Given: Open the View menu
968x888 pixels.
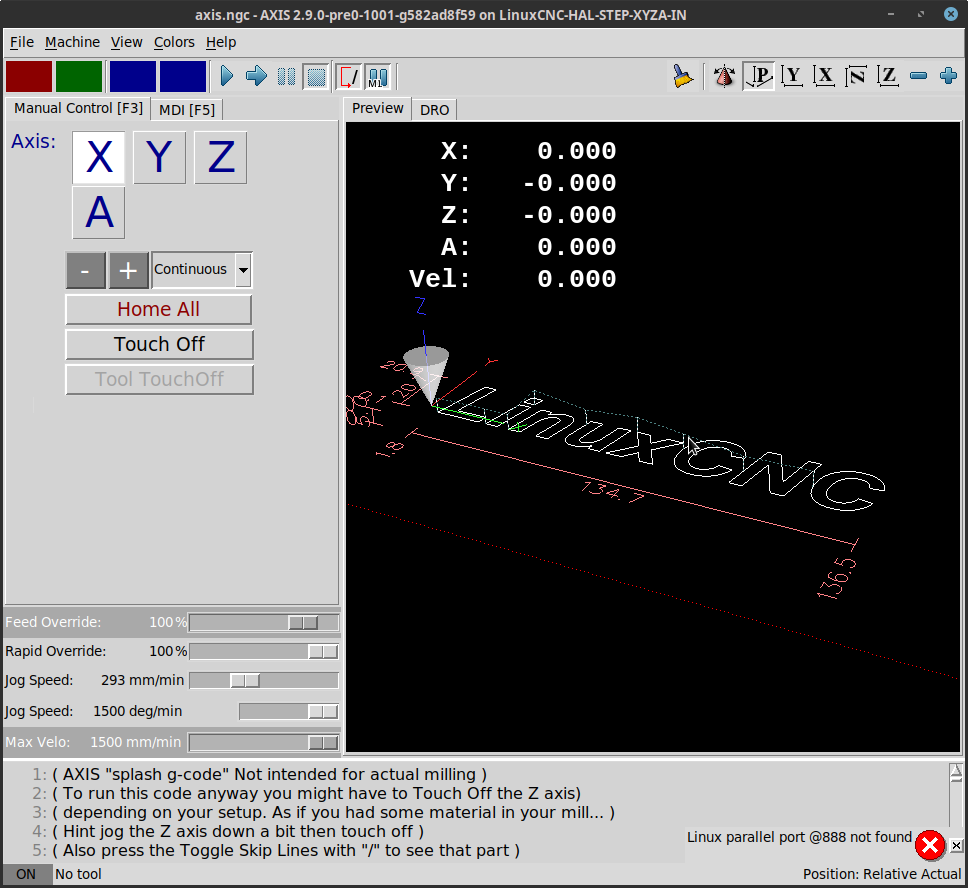Looking at the screenshot, I should [127, 42].
